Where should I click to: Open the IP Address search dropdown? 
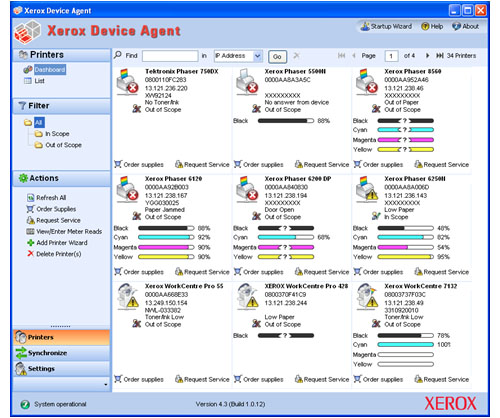point(258,56)
